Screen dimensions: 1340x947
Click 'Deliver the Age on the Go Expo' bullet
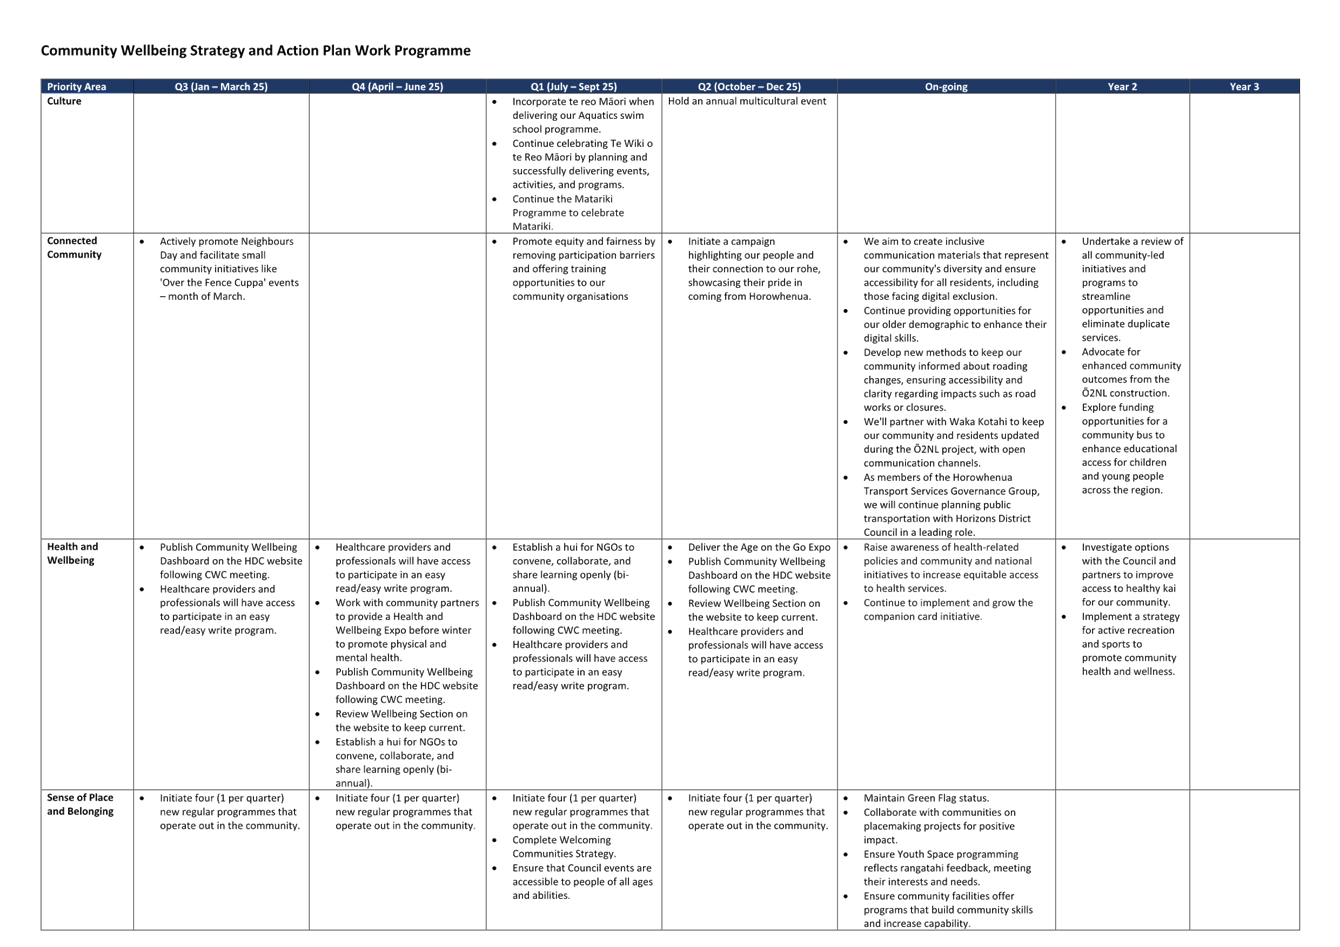click(x=759, y=547)
